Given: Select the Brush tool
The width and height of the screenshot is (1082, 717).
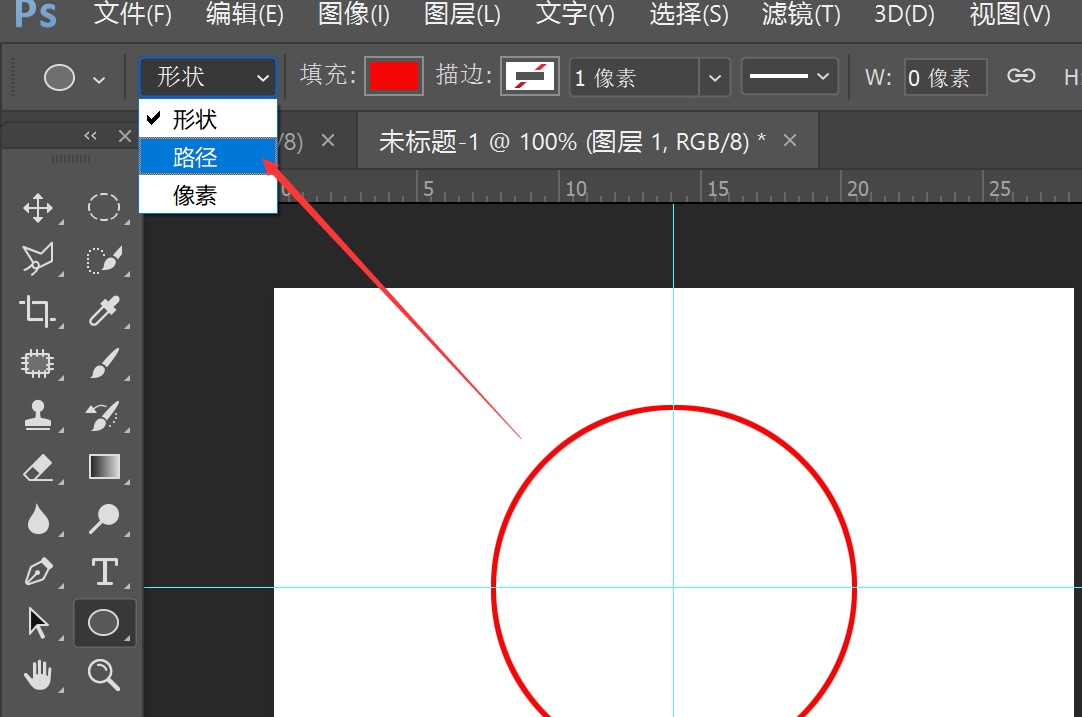Looking at the screenshot, I should click(x=104, y=363).
